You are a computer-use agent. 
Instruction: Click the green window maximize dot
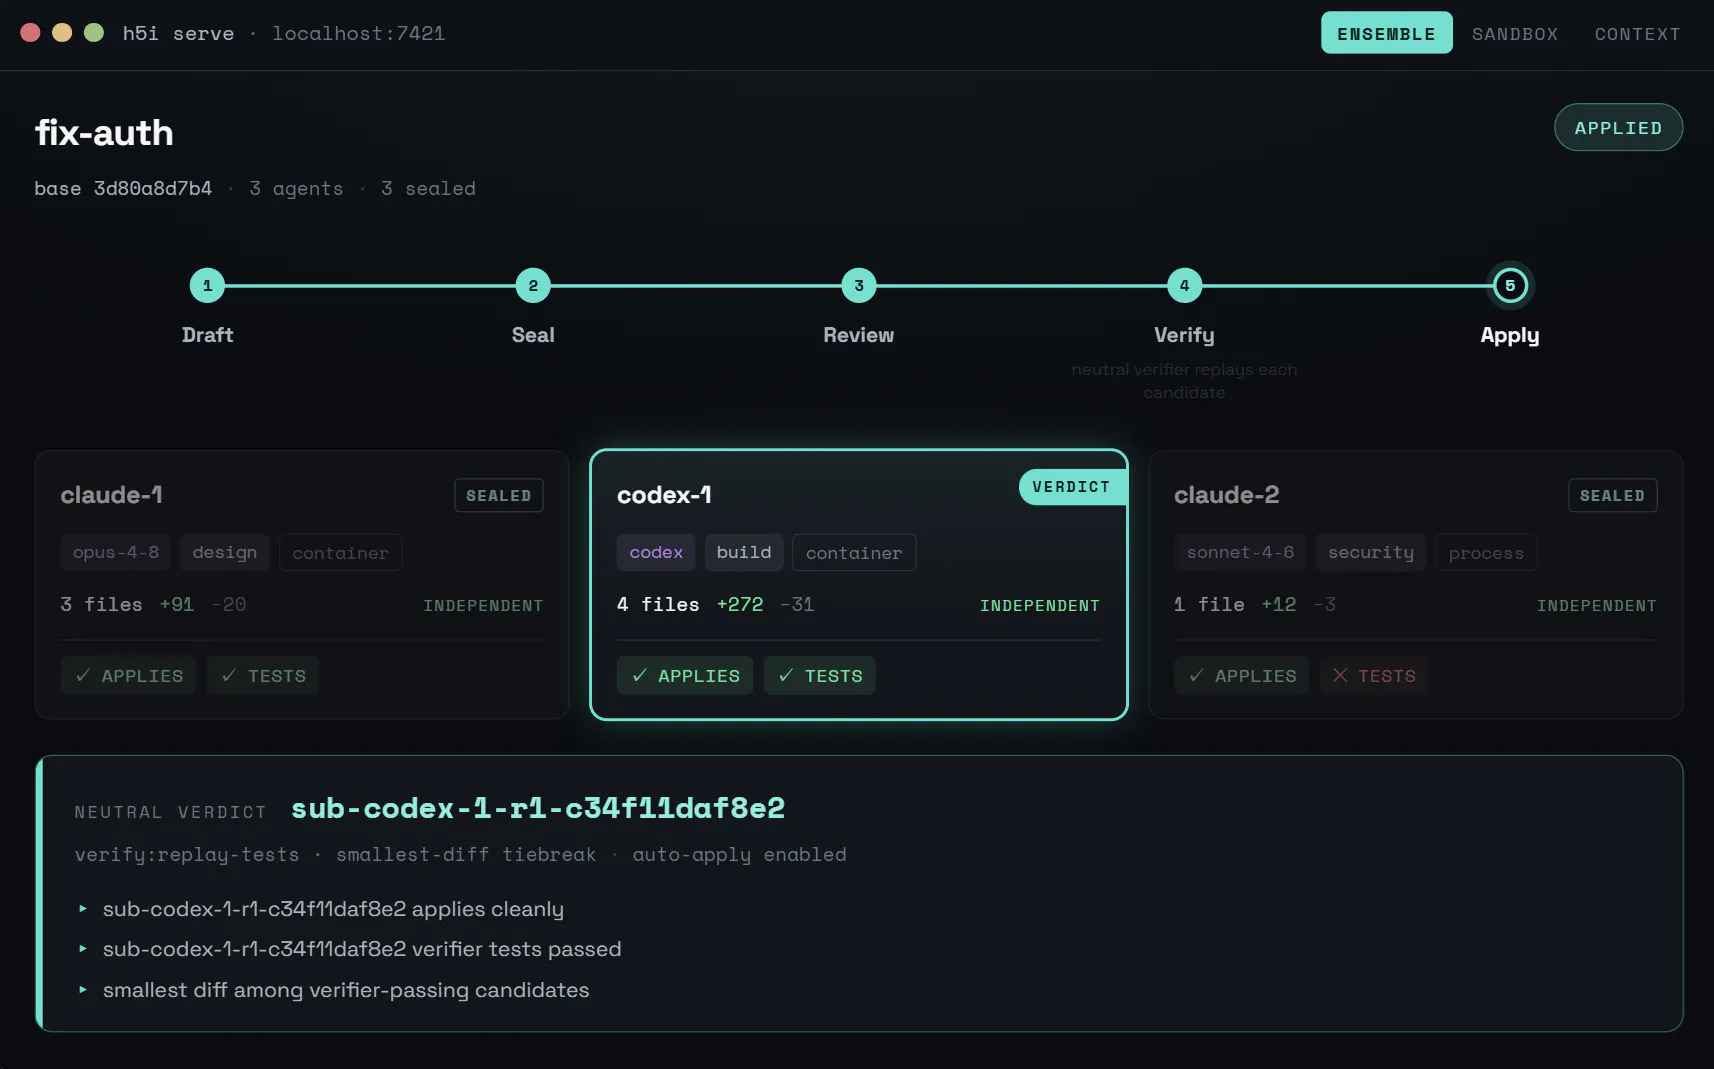point(94,33)
